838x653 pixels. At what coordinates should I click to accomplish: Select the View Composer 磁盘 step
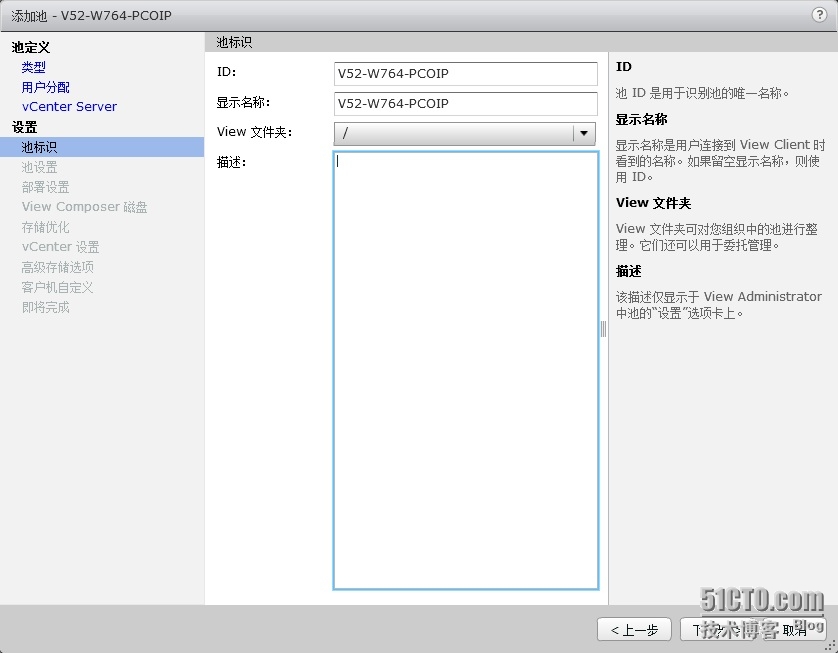click(x=84, y=207)
